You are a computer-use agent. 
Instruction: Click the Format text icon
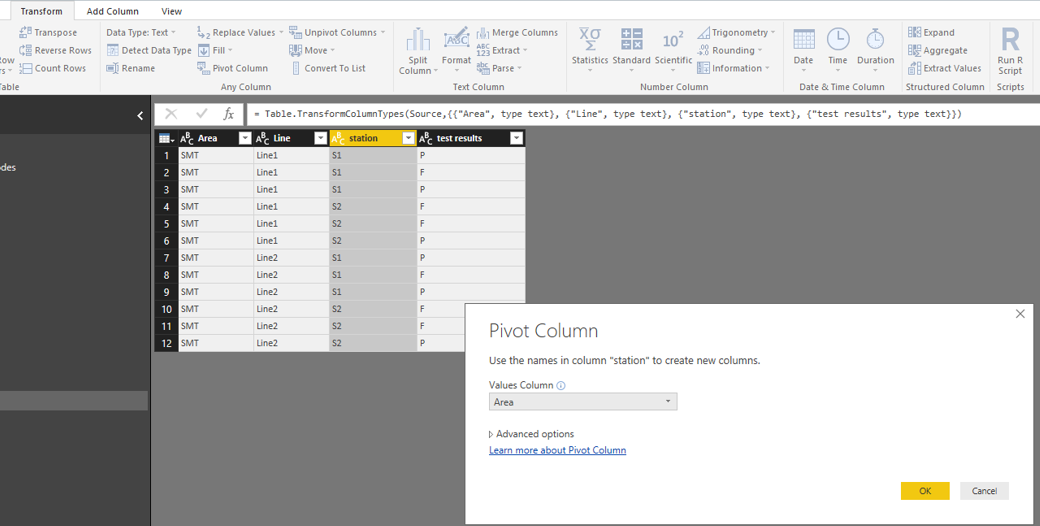coord(456,38)
